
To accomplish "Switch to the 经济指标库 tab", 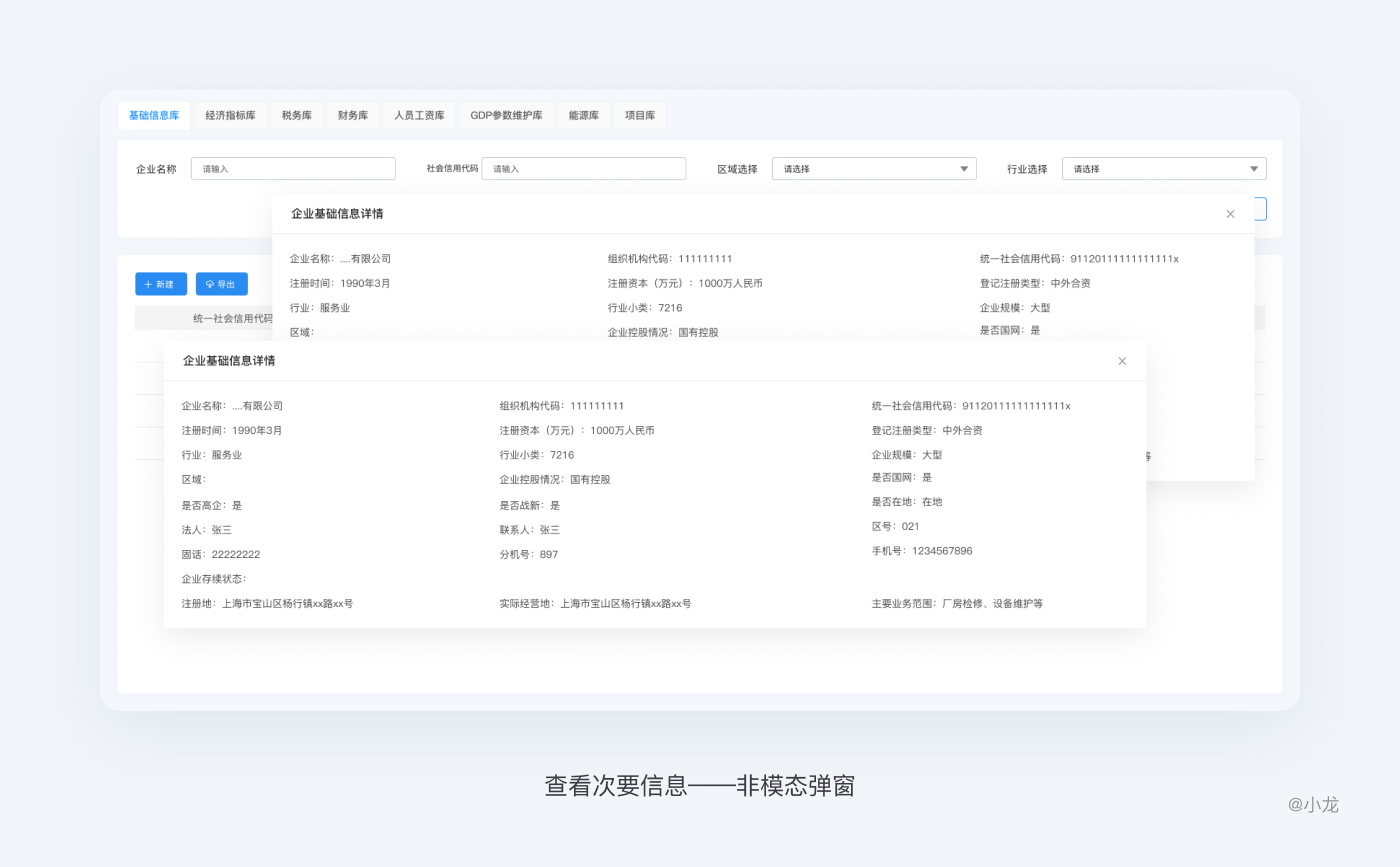I will click(x=230, y=116).
